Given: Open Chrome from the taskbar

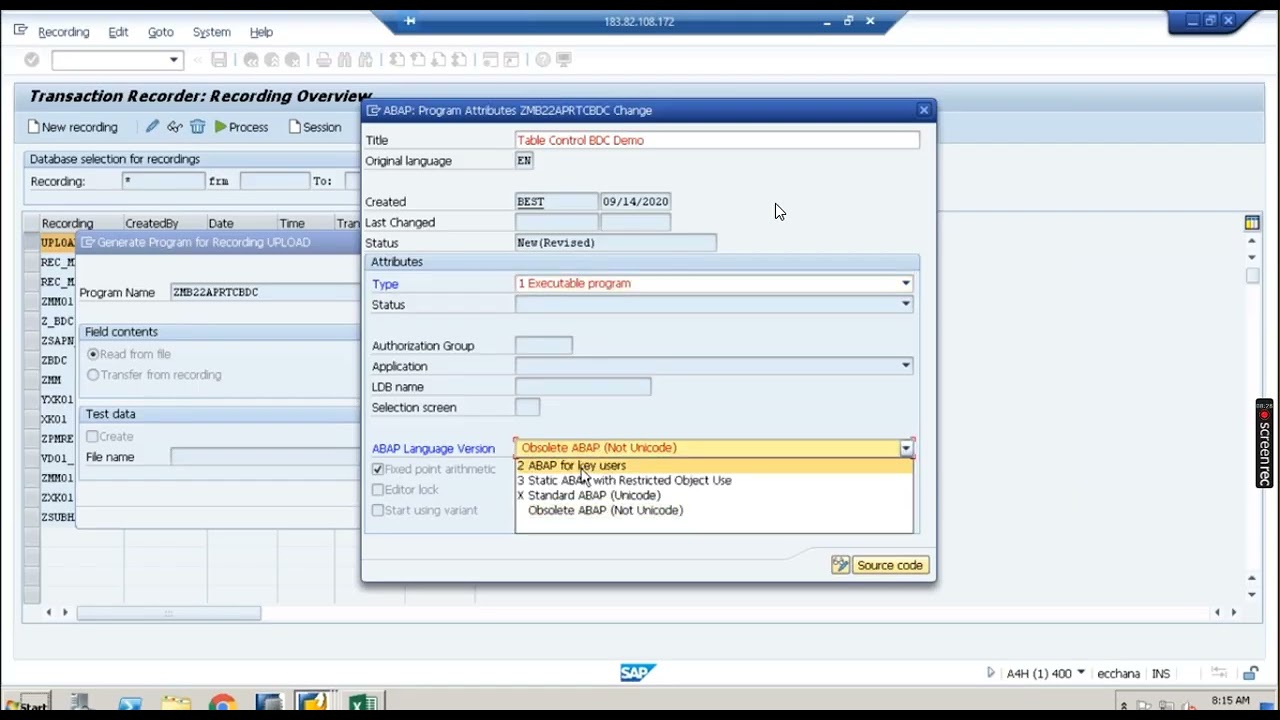Looking at the screenshot, I should click(x=222, y=705).
